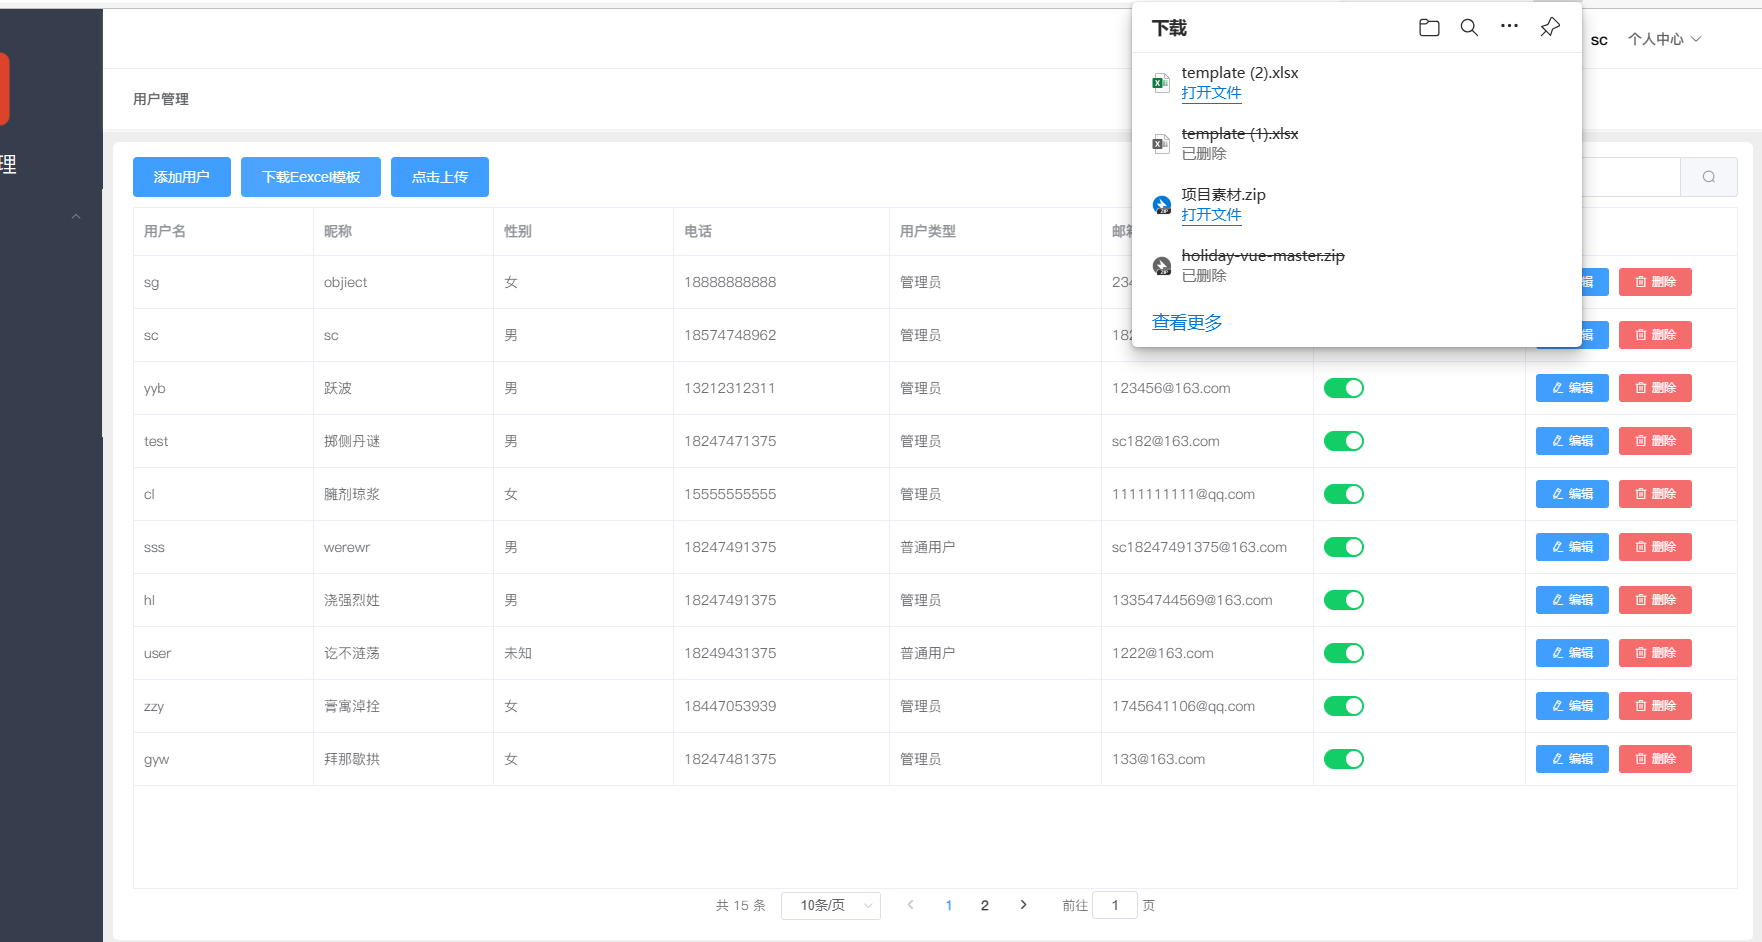
Task: Click the 点击上传 button
Action: coord(440,177)
